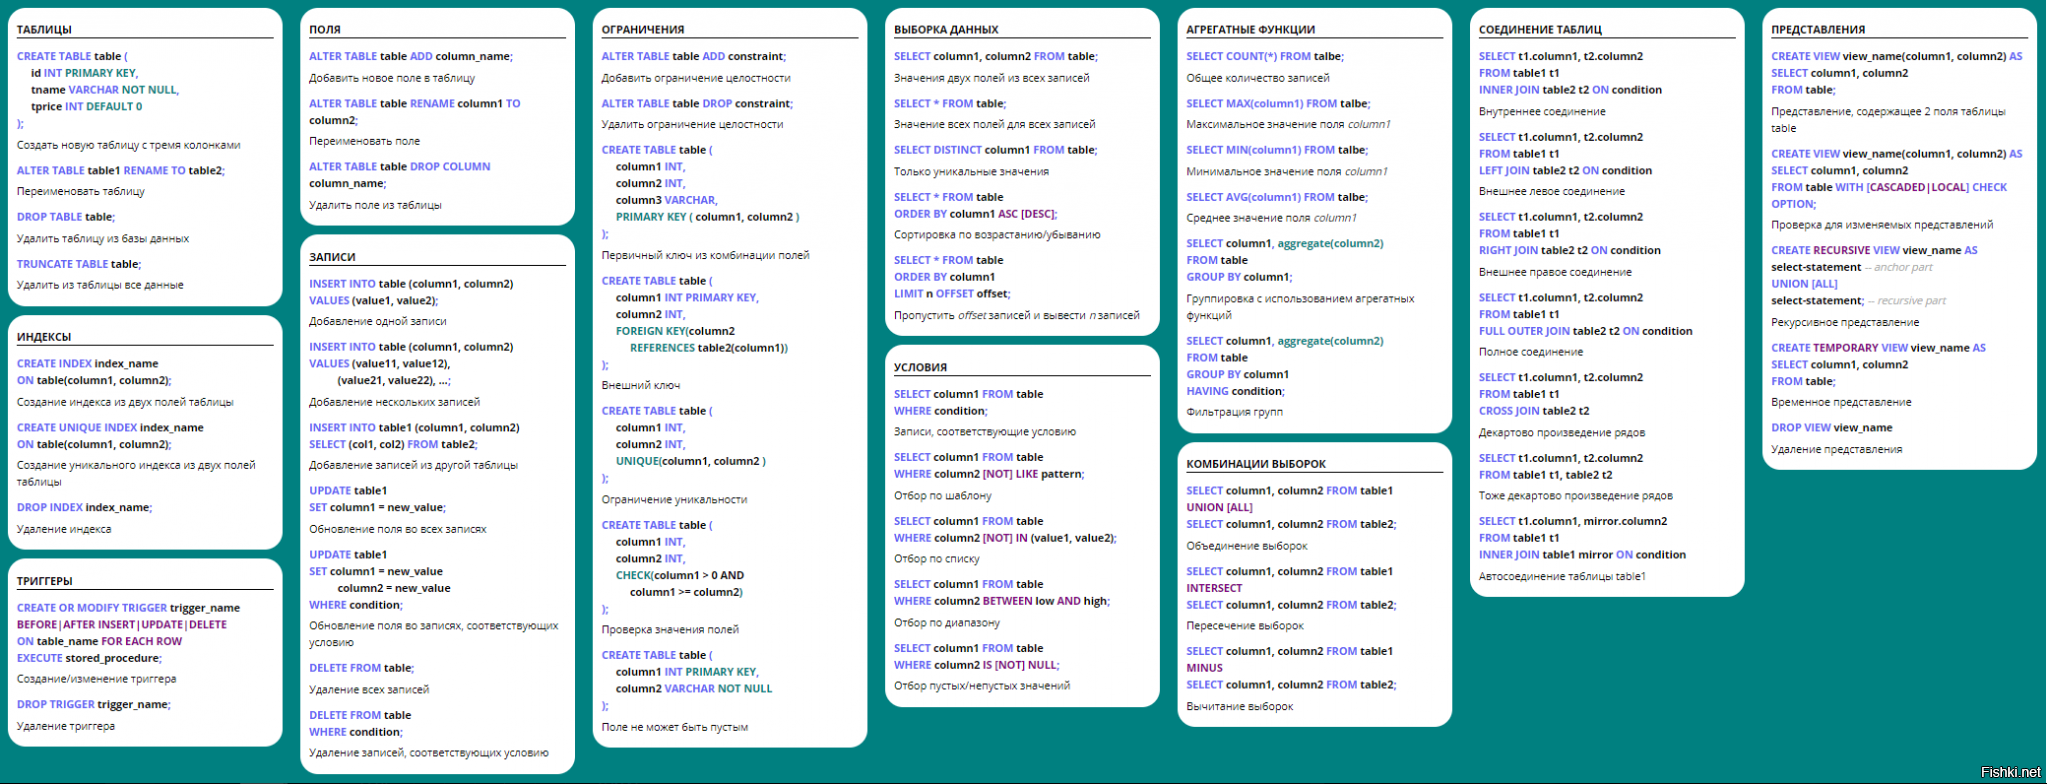Click the TRUNCATE TABLE statement
Image resolution: width=2047 pixels, height=784 pixels.
pos(79,264)
